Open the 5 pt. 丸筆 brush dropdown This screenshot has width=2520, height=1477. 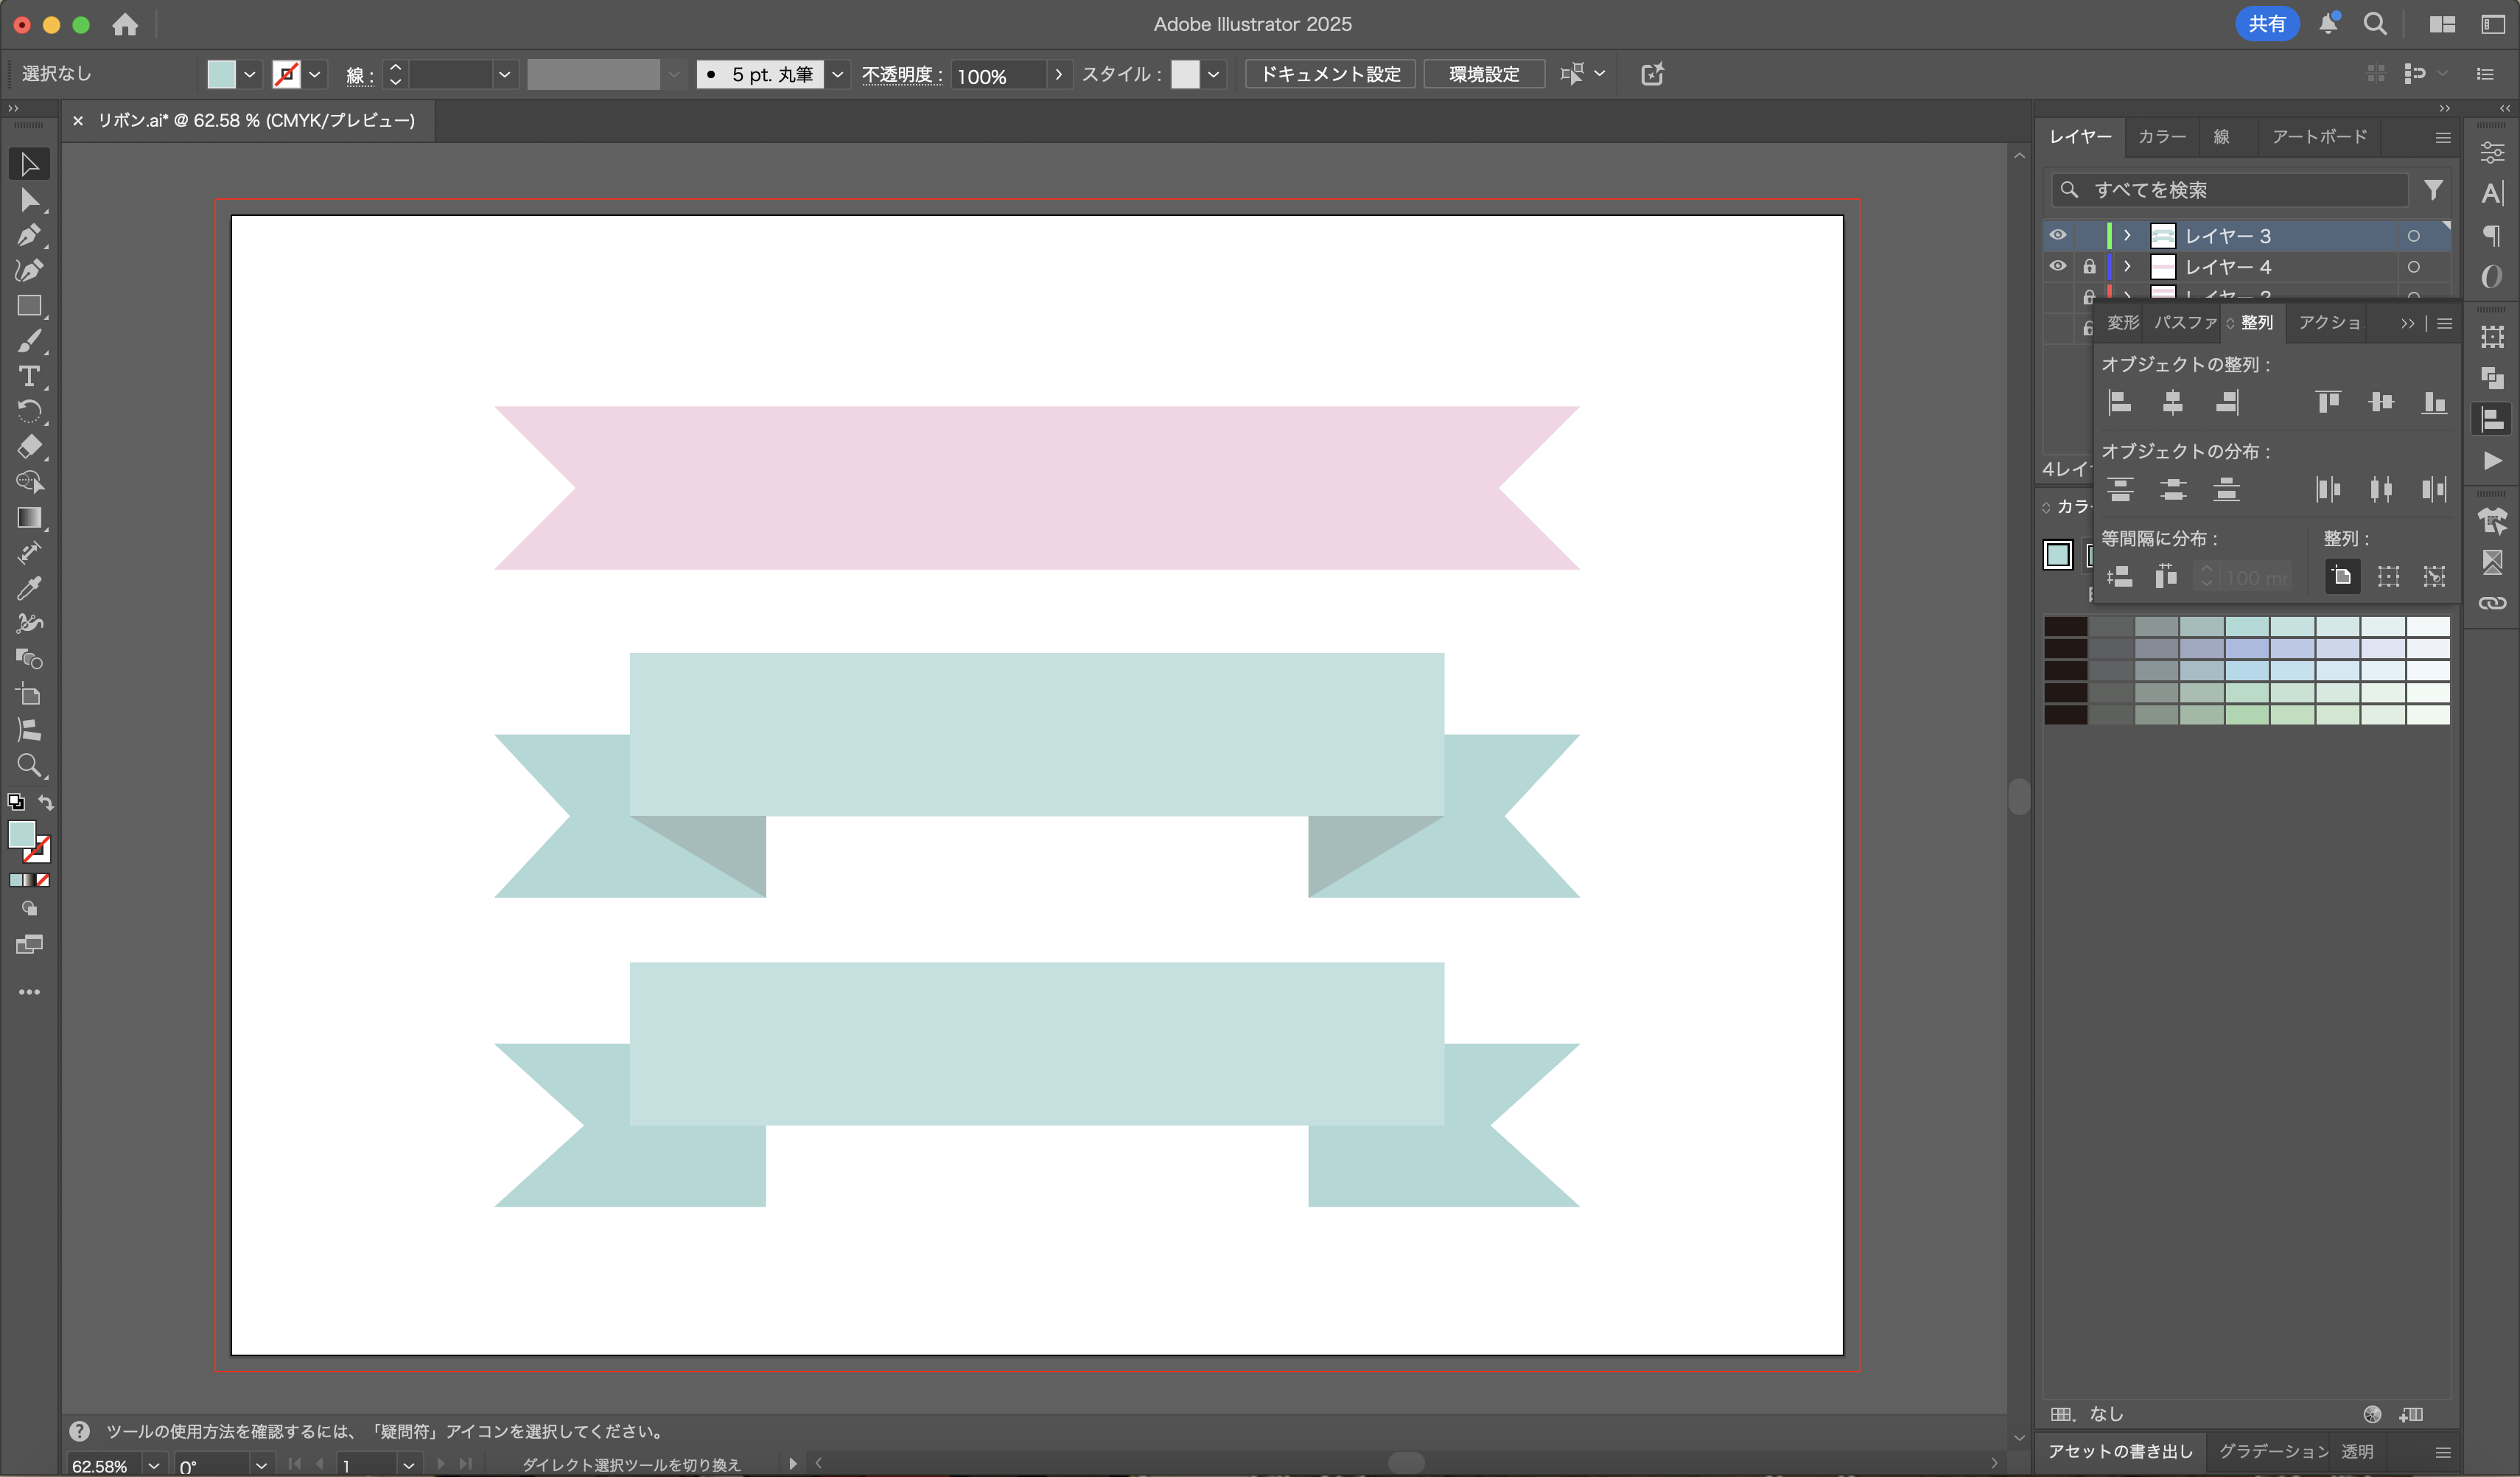837,74
